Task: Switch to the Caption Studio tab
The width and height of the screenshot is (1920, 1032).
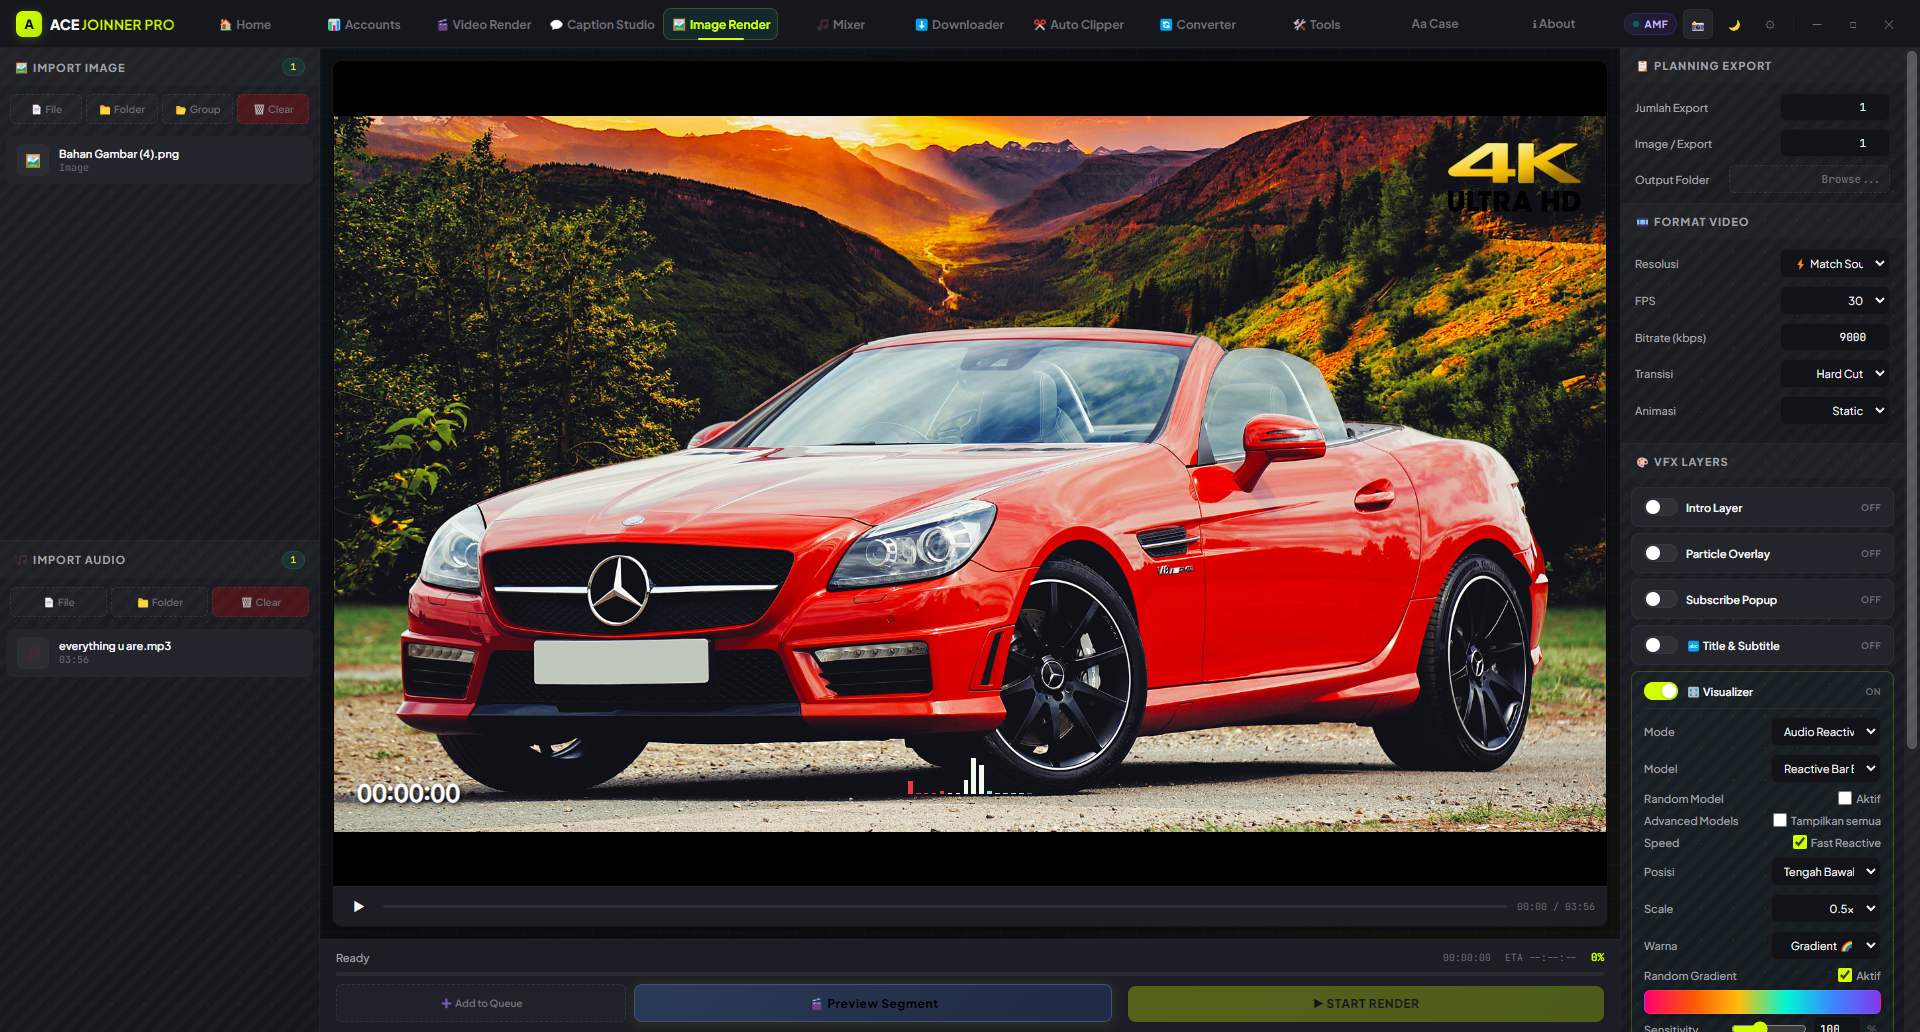Action: click(x=602, y=24)
